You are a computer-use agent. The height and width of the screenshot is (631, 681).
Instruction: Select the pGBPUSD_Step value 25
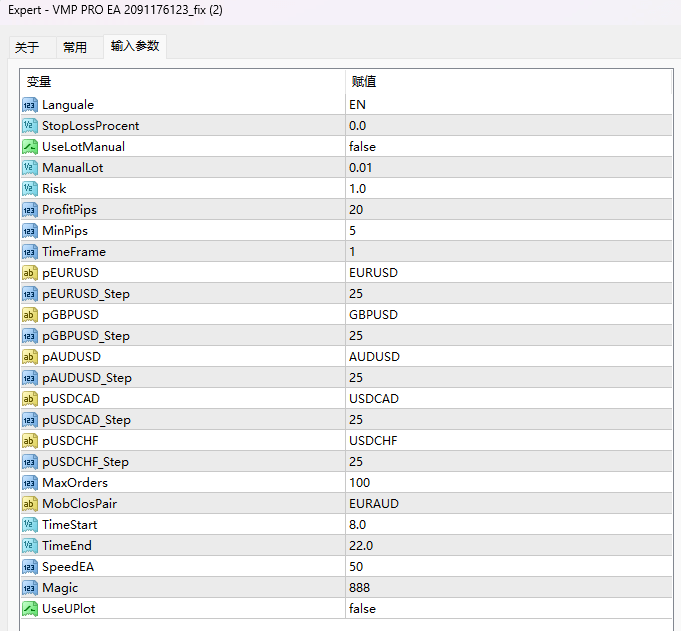tap(356, 336)
